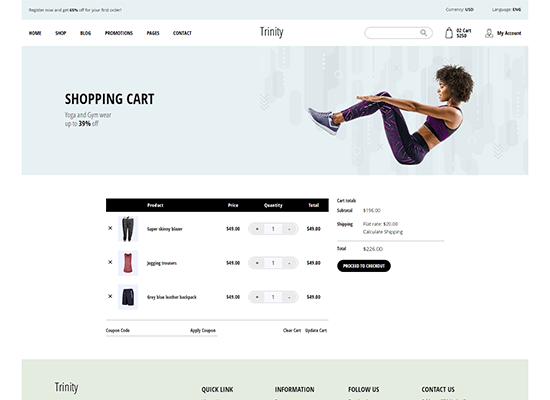Screen dimensions: 550x400
Task: Increase quantity of Grey blue leather backpack
Action: tap(257, 297)
